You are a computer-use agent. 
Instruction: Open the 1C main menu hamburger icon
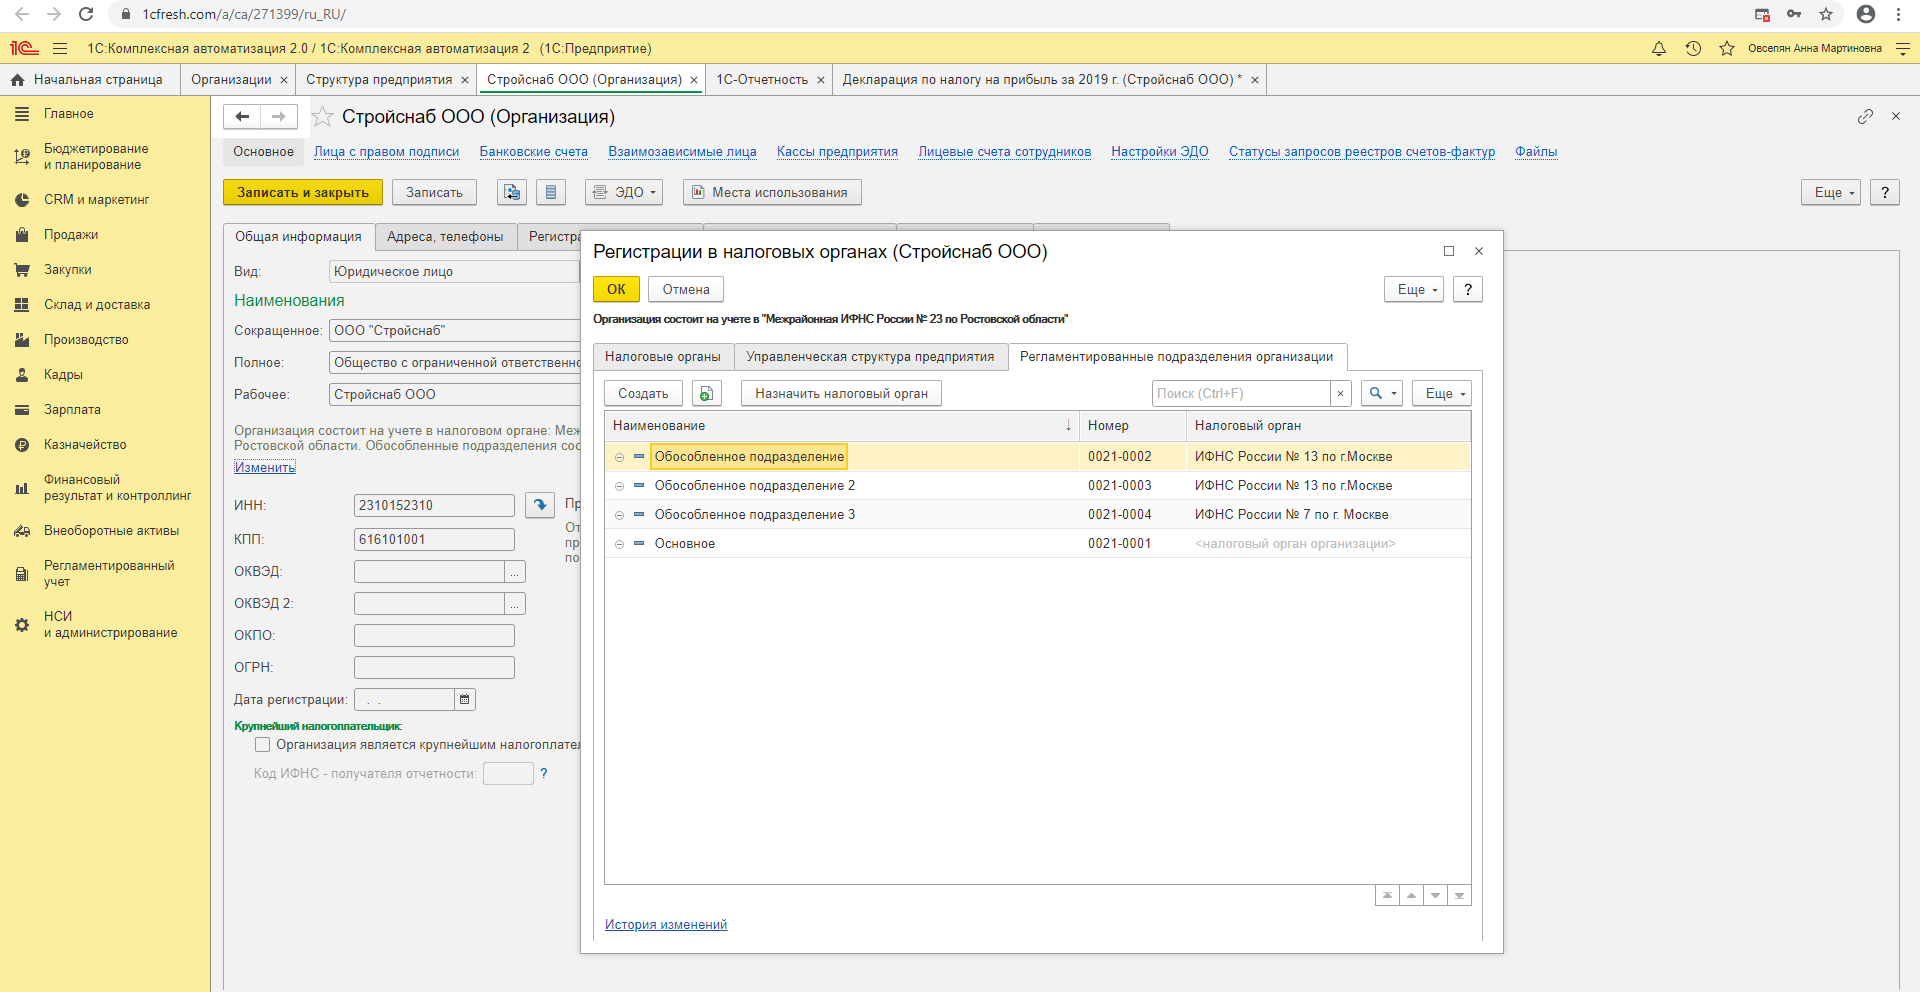[60, 48]
